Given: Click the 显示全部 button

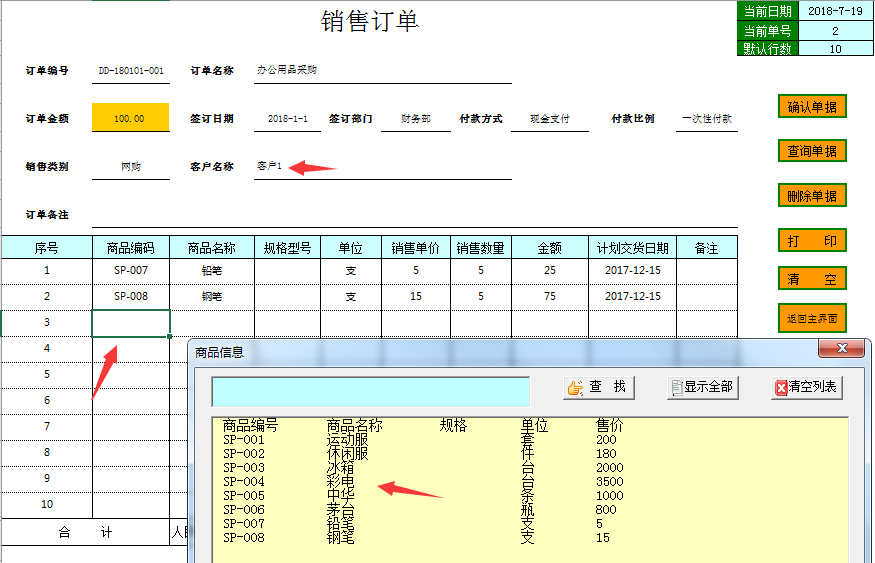Looking at the screenshot, I should (703, 387).
